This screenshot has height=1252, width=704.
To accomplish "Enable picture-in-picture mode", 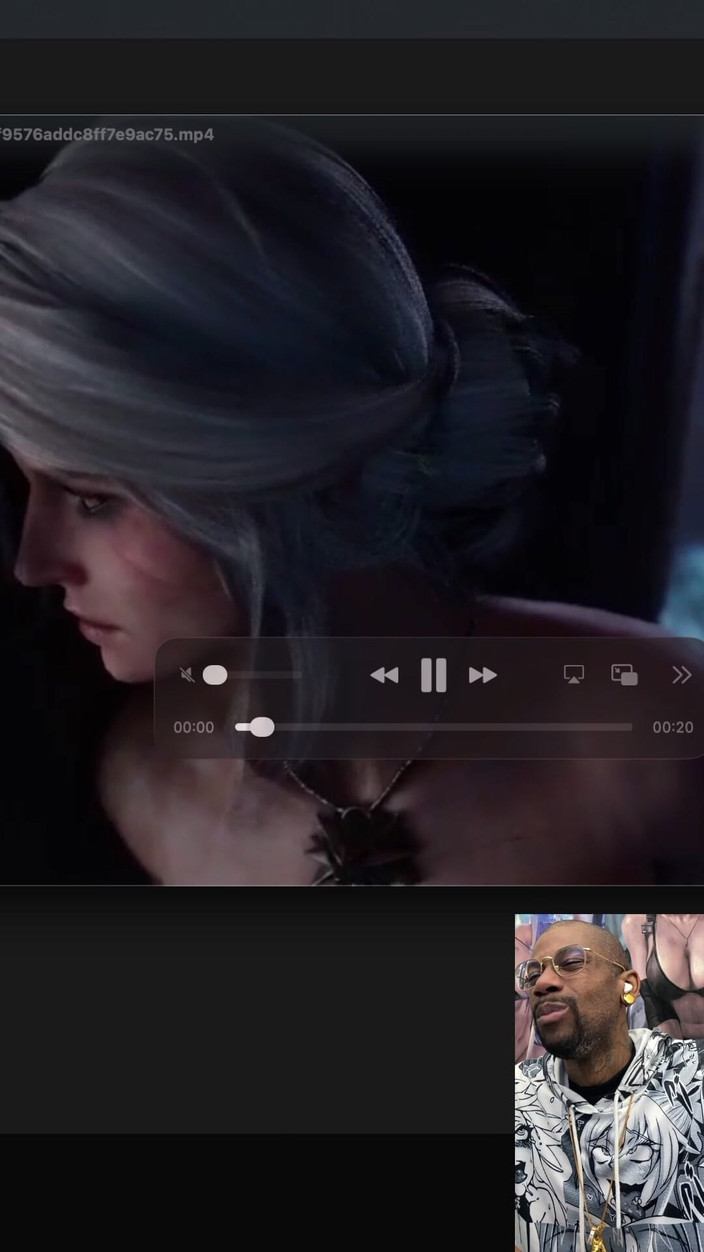I will [624, 675].
